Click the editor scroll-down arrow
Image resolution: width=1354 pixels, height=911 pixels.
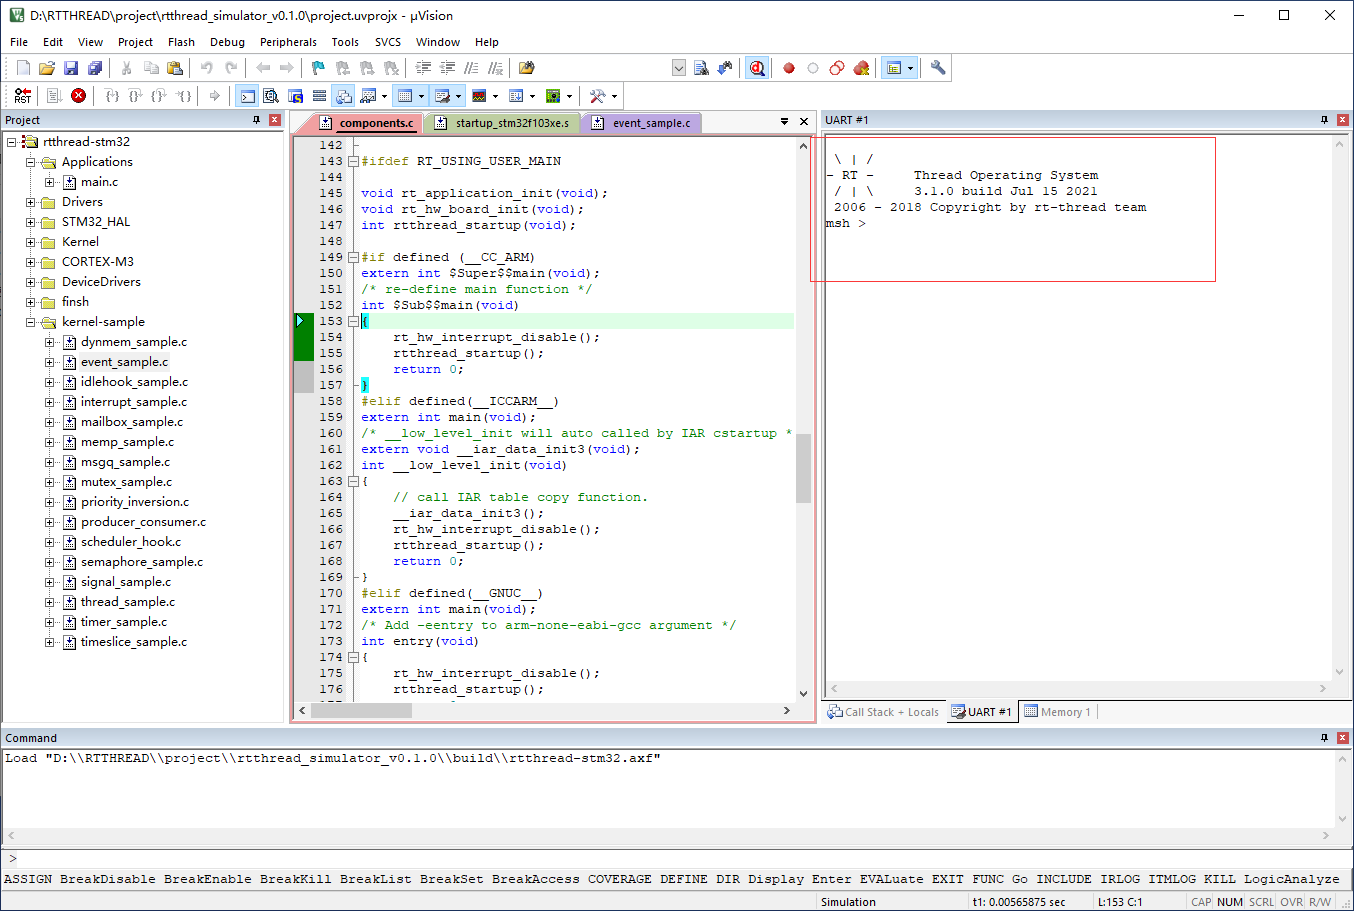click(x=803, y=693)
